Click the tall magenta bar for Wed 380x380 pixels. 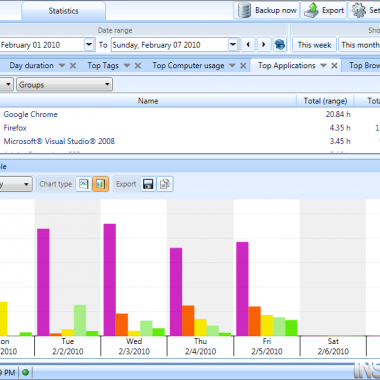(110, 280)
